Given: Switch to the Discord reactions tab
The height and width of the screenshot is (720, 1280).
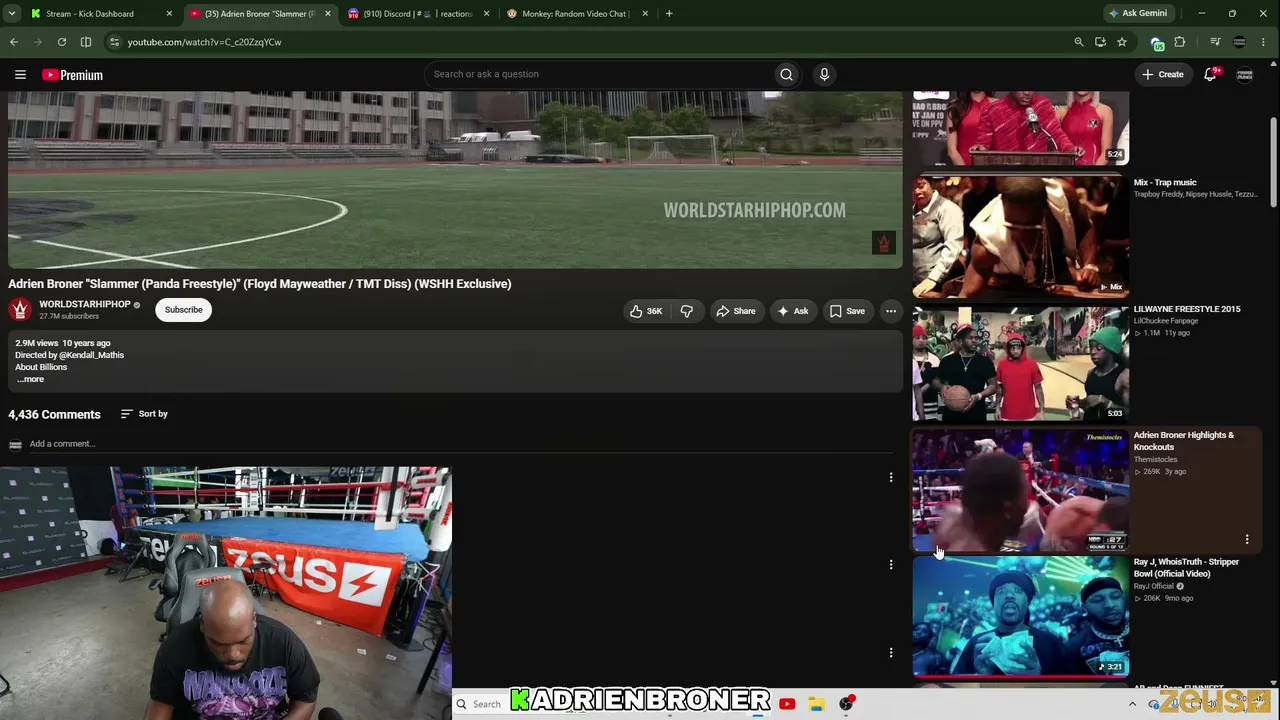Looking at the screenshot, I should tap(419, 14).
